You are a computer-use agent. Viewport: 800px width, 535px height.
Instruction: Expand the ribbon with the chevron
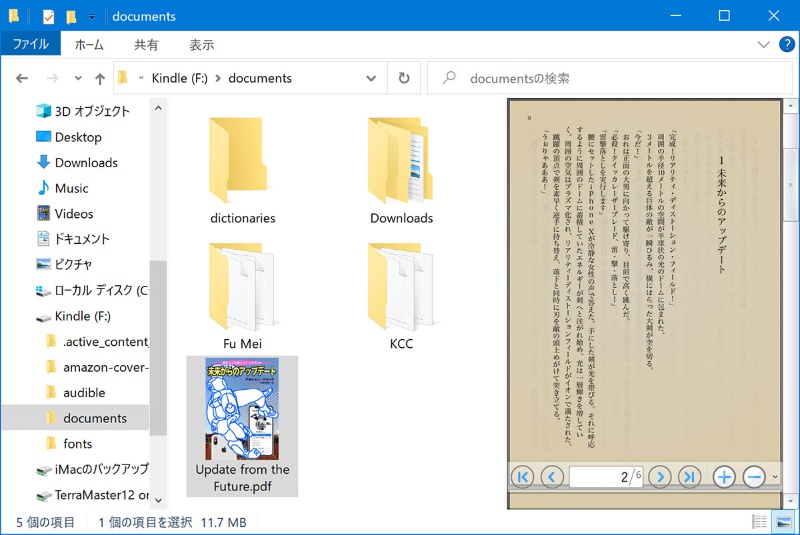[763, 44]
